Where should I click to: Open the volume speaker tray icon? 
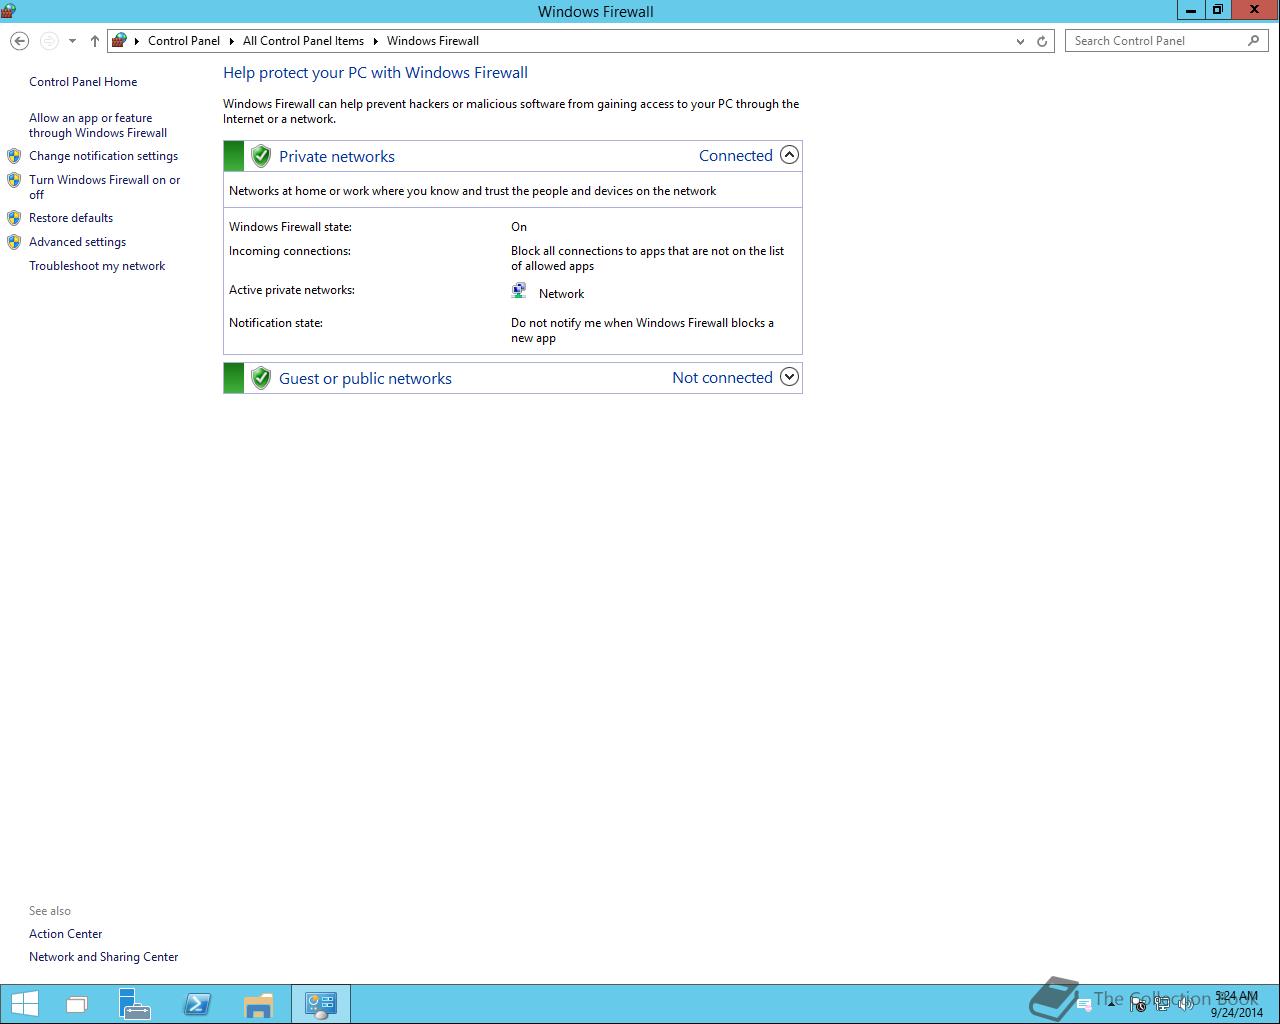click(x=1185, y=1004)
